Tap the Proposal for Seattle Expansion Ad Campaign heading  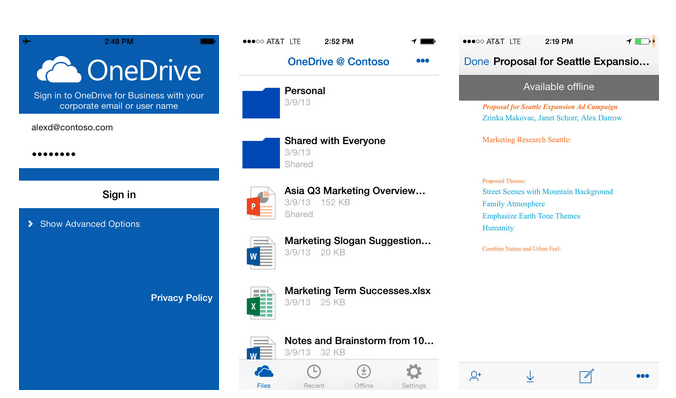click(x=550, y=107)
